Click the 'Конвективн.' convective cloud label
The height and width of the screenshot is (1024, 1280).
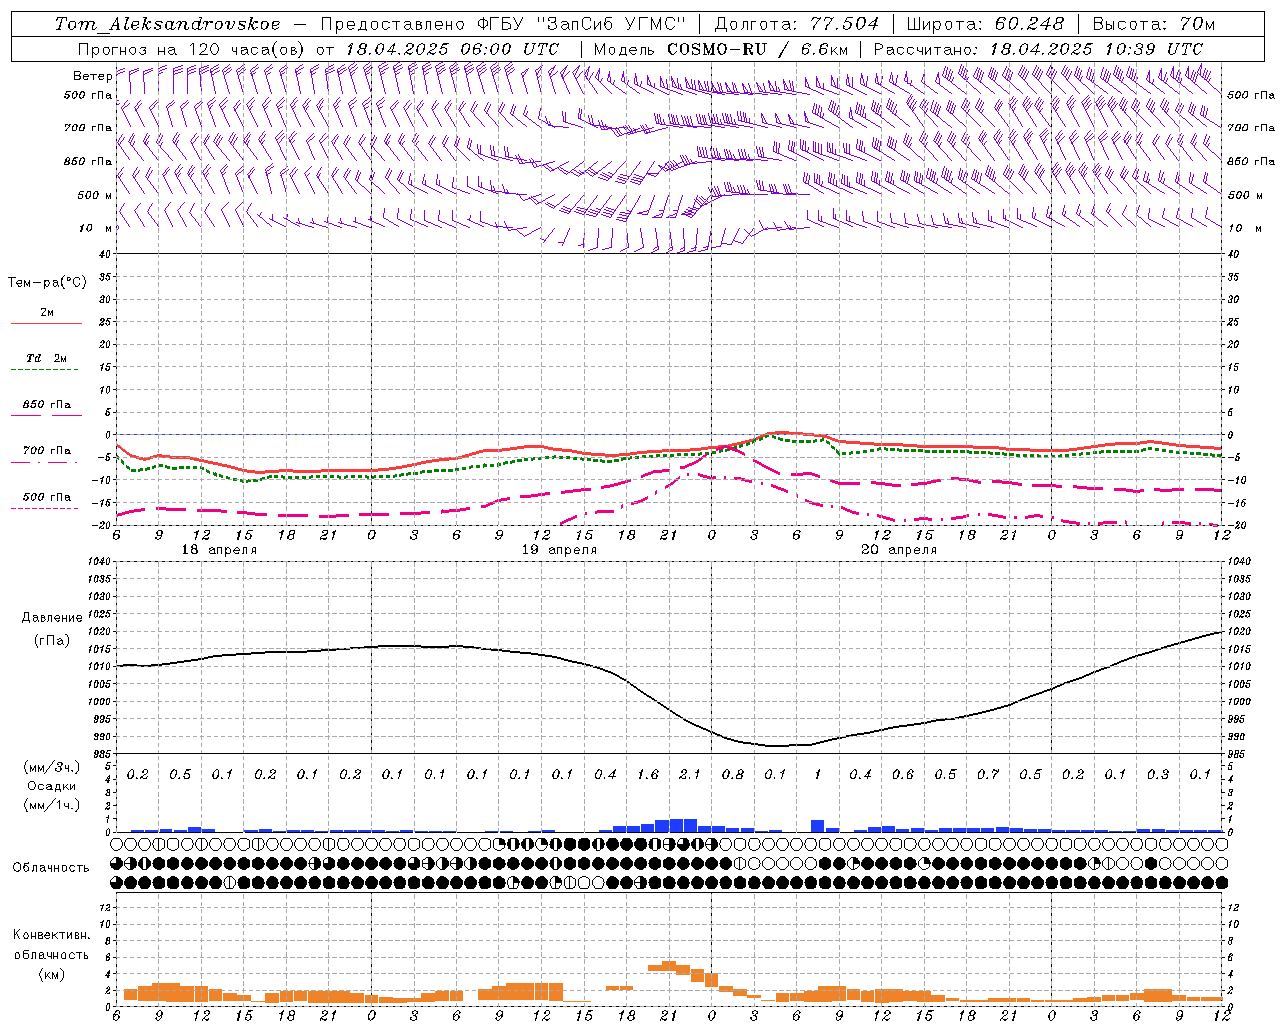[51, 935]
